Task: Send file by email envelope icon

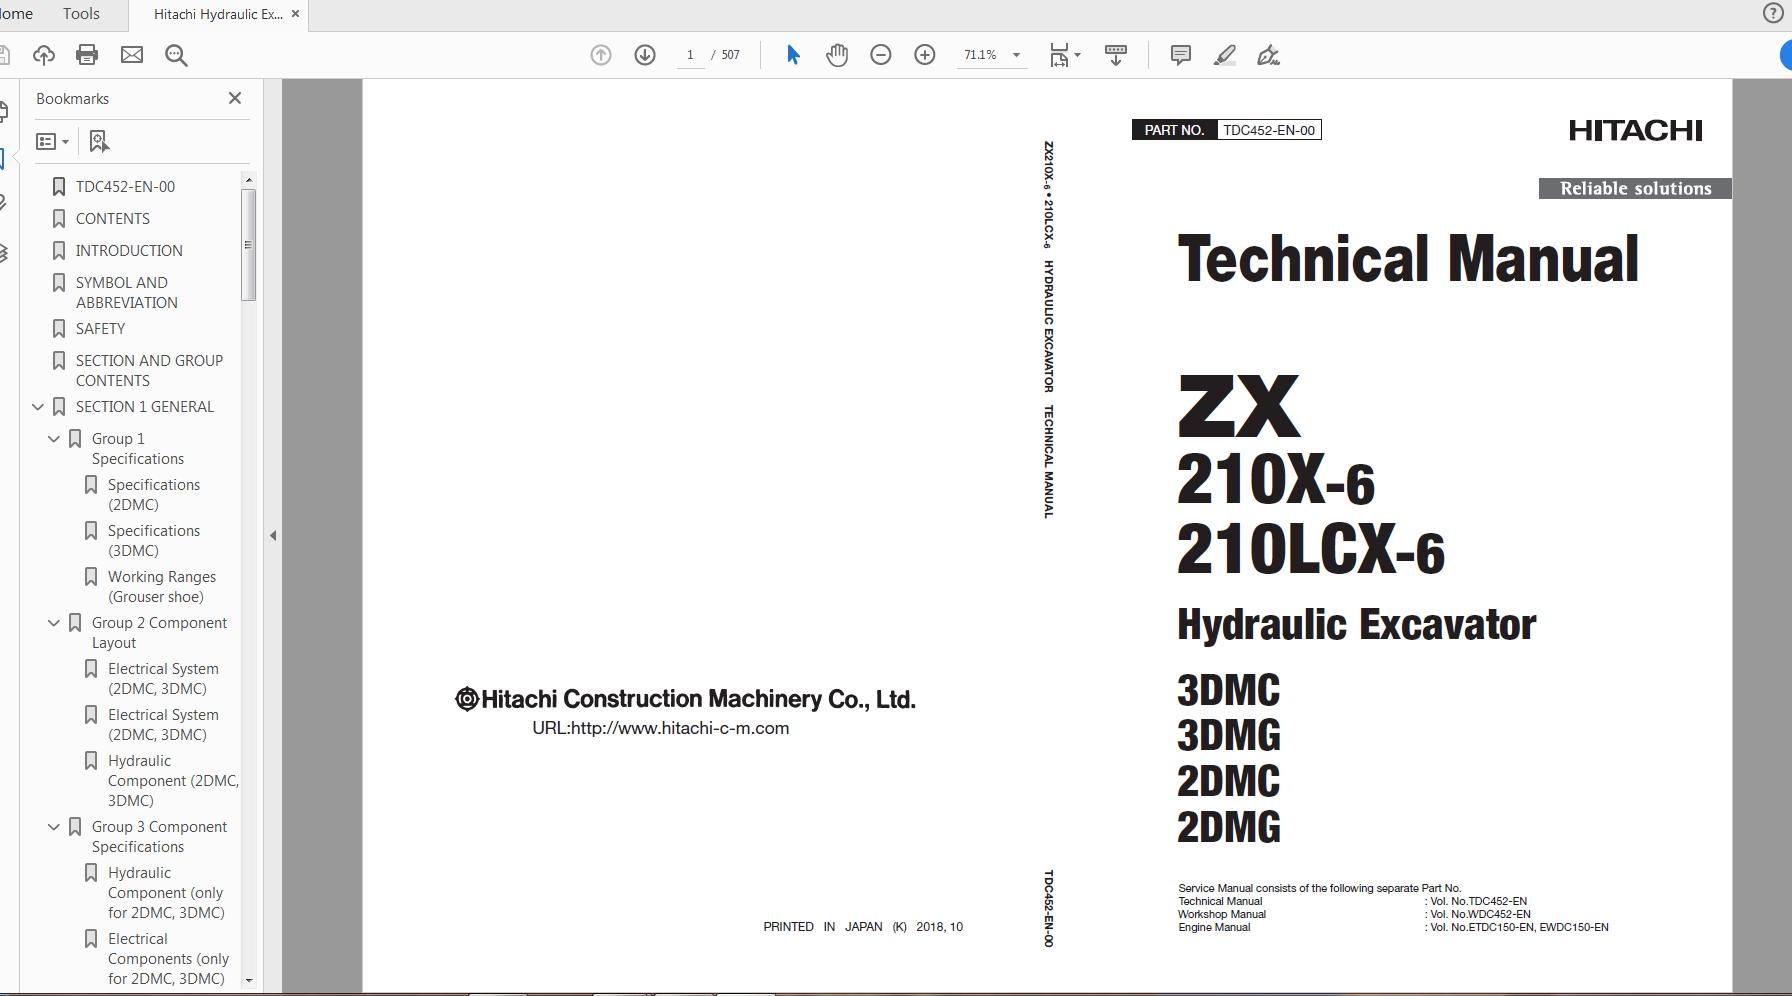Action: (x=132, y=55)
